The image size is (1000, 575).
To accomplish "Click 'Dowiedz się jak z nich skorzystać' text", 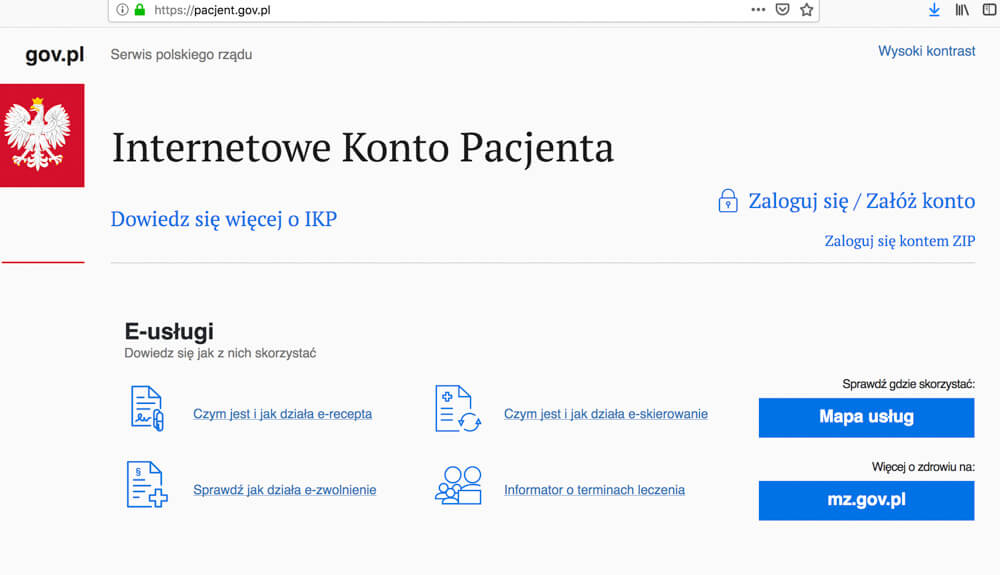I will click(x=220, y=353).
